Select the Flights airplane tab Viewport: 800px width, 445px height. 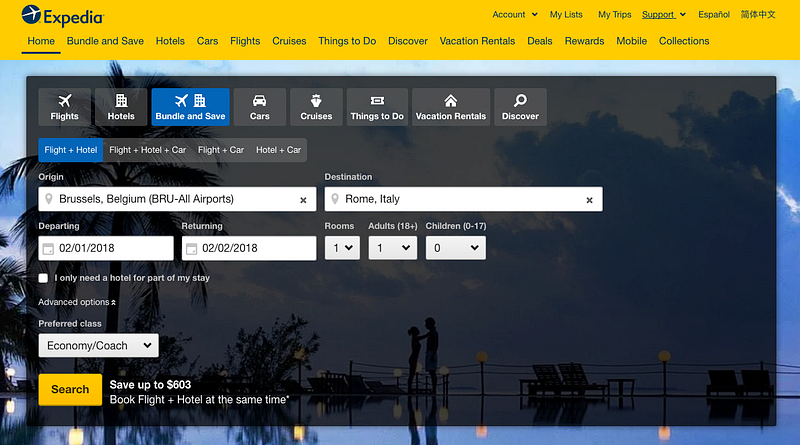click(x=64, y=107)
